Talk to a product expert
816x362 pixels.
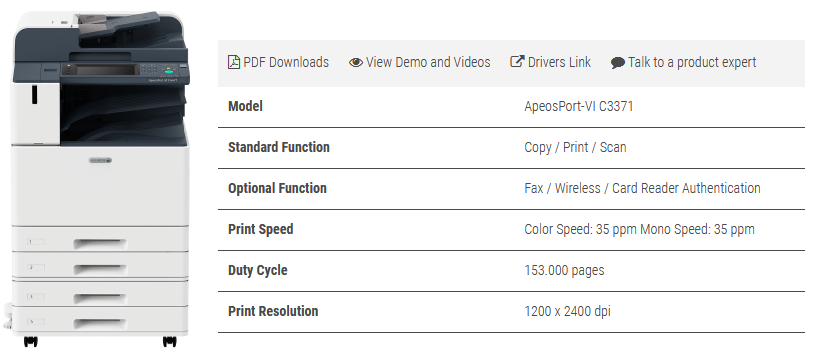point(683,63)
